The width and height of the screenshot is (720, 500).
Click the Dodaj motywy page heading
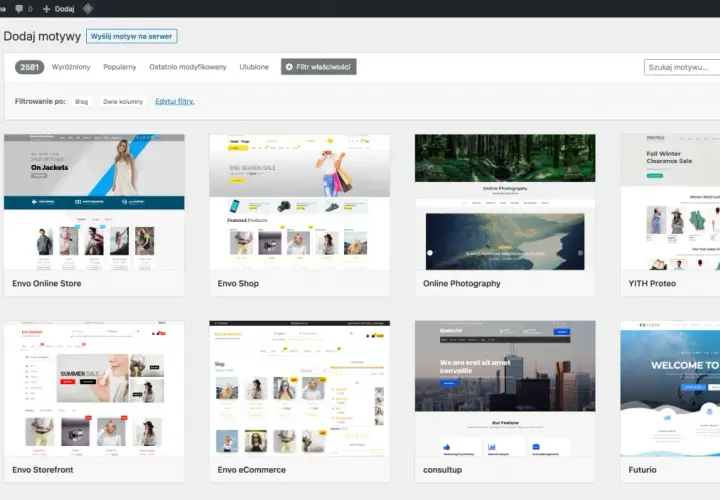tap(42, 36)
